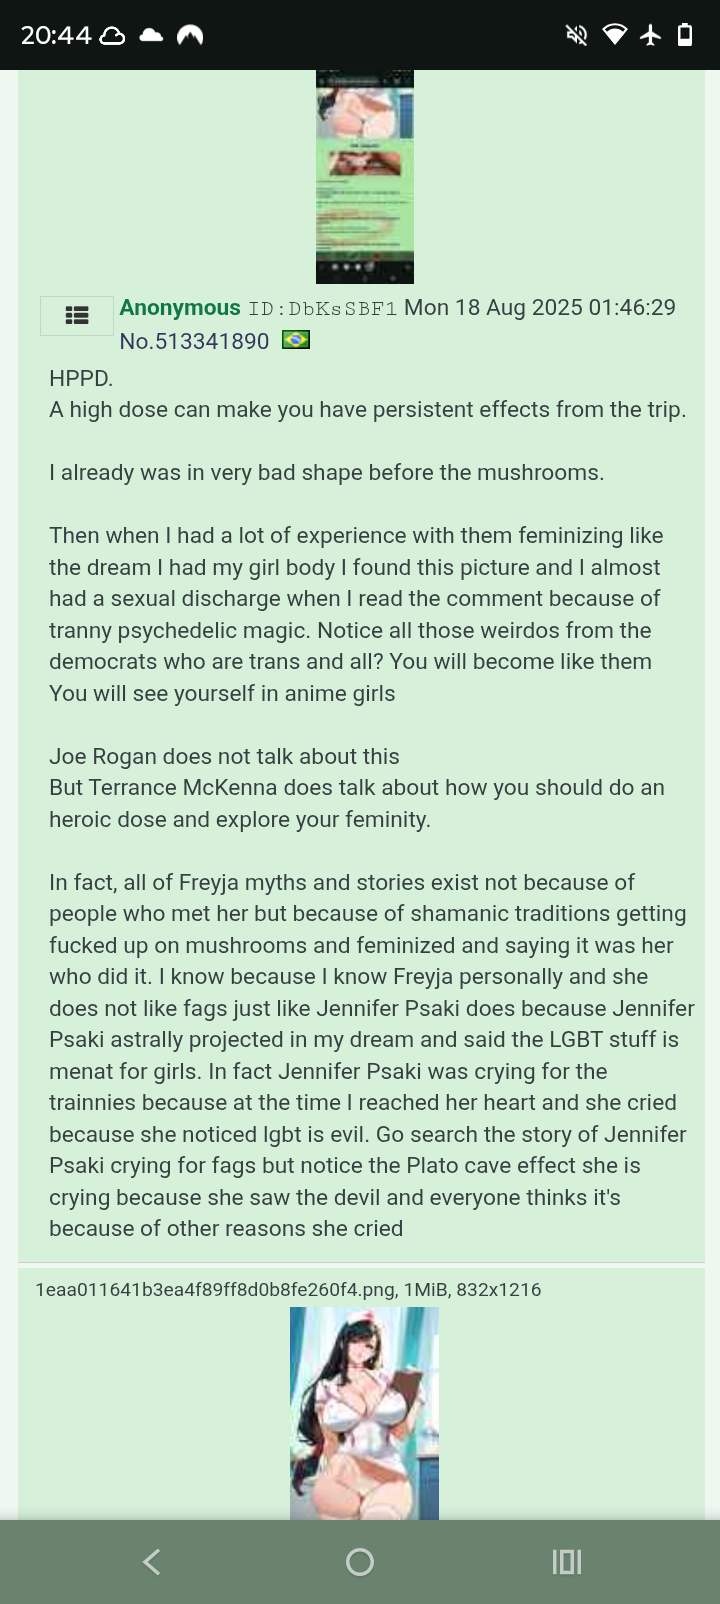Tap the Brazil flag icon
Screen dimensions: 720x1604
click(296, 340)
